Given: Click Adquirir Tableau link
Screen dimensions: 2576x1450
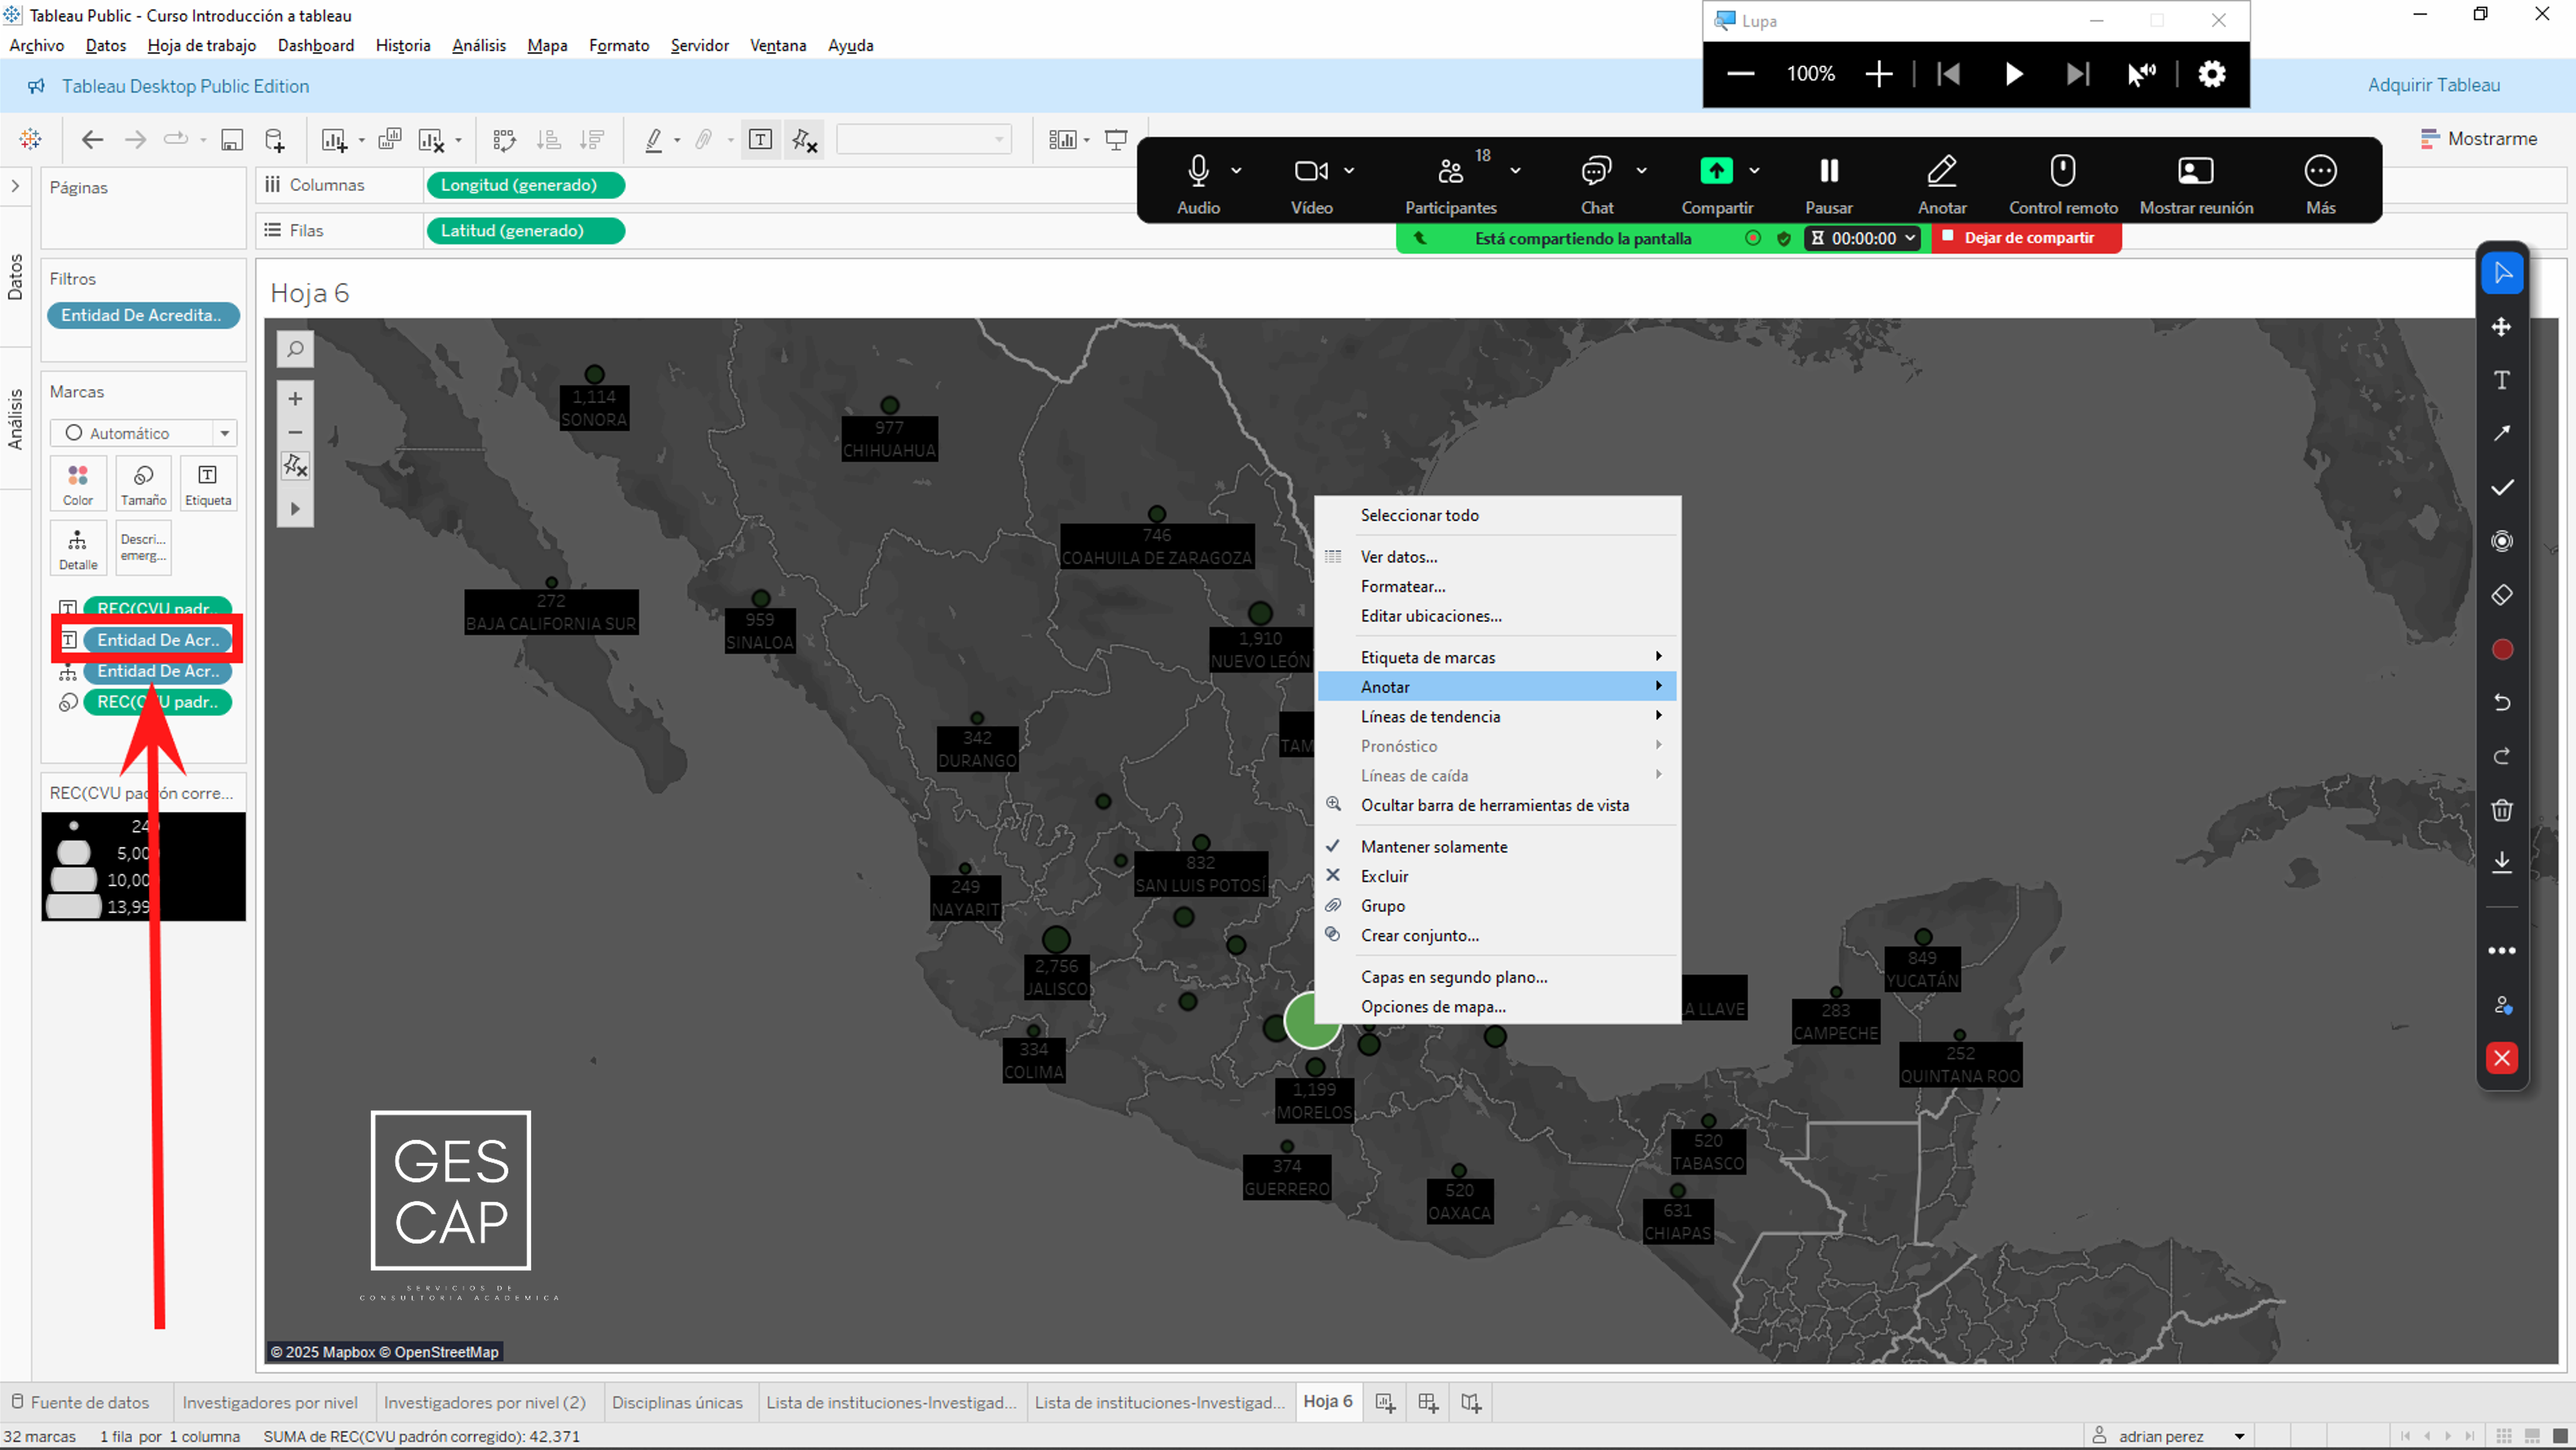Looking at the screenshot, I should [x=2433, y=85].
